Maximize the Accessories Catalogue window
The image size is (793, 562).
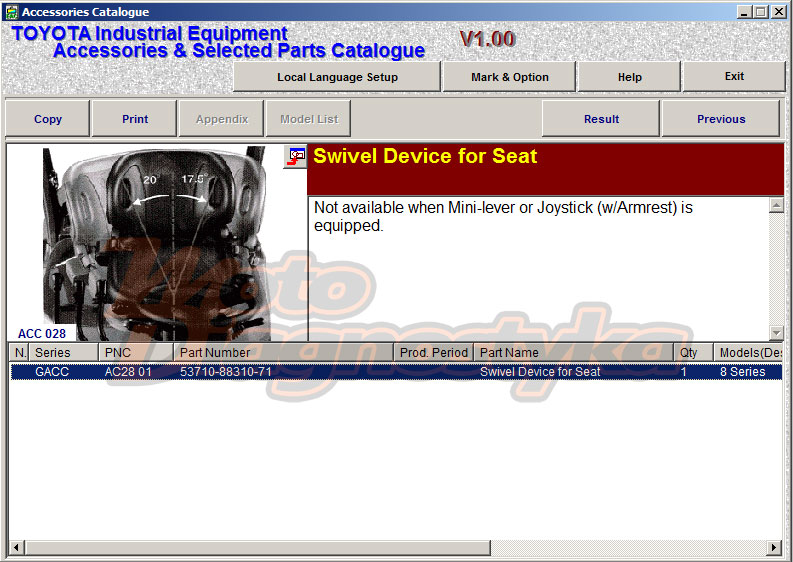tap(760, 12)
